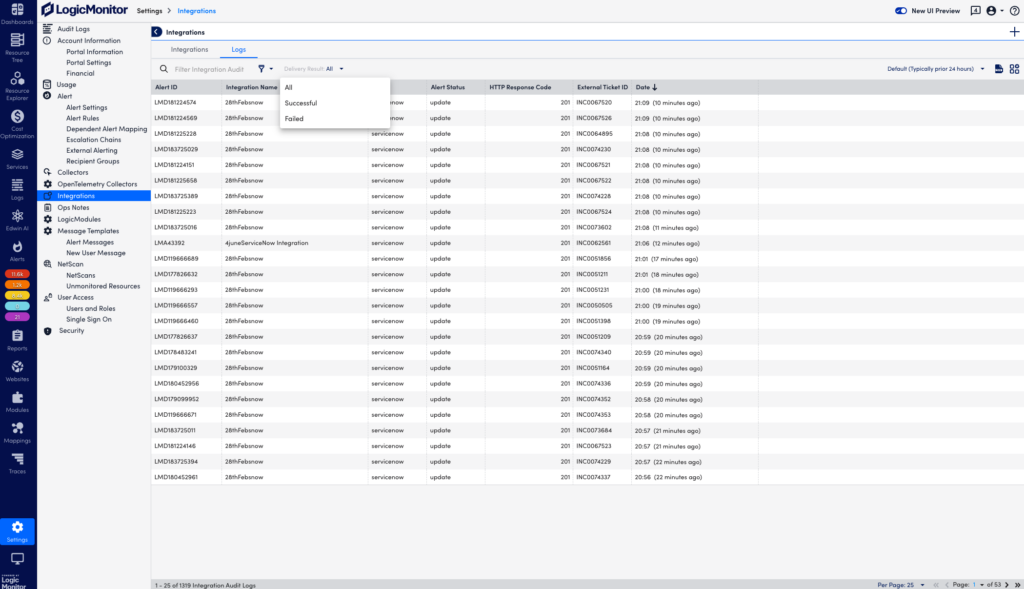The image size is (1024, 589).
Task: Select Failed in delivery result list
Action: [294, 118]
